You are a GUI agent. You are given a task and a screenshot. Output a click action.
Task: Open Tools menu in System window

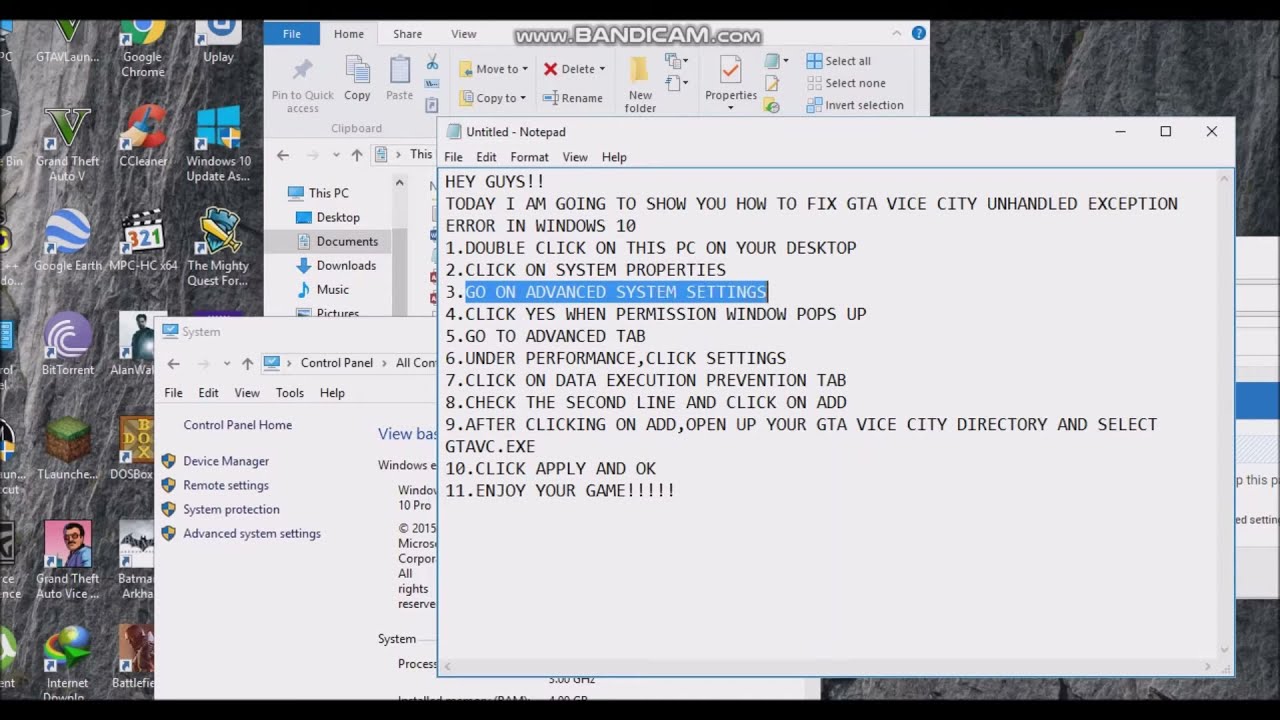tap(290, 393)
